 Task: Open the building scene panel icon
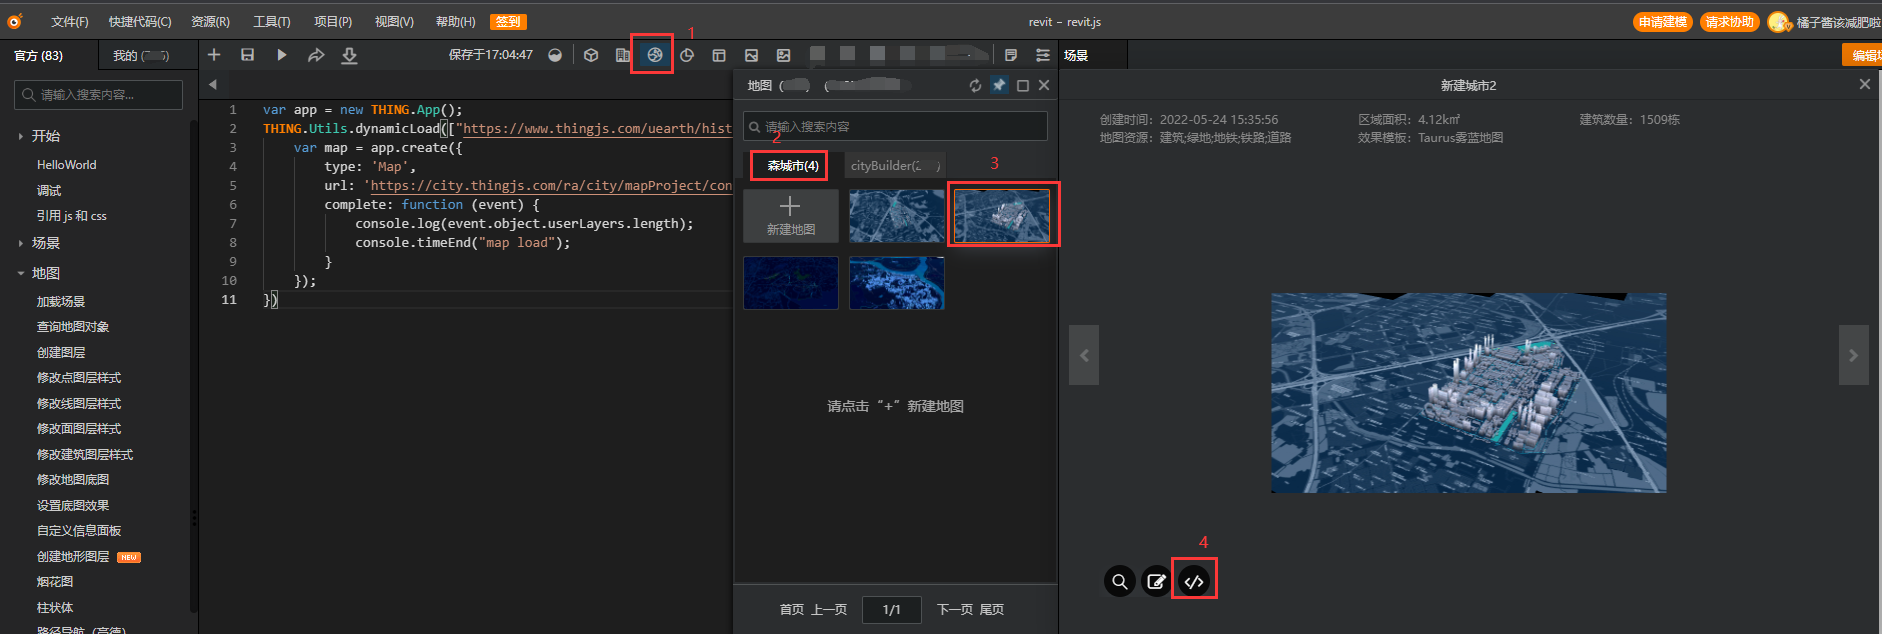click(x=622, y=55)
